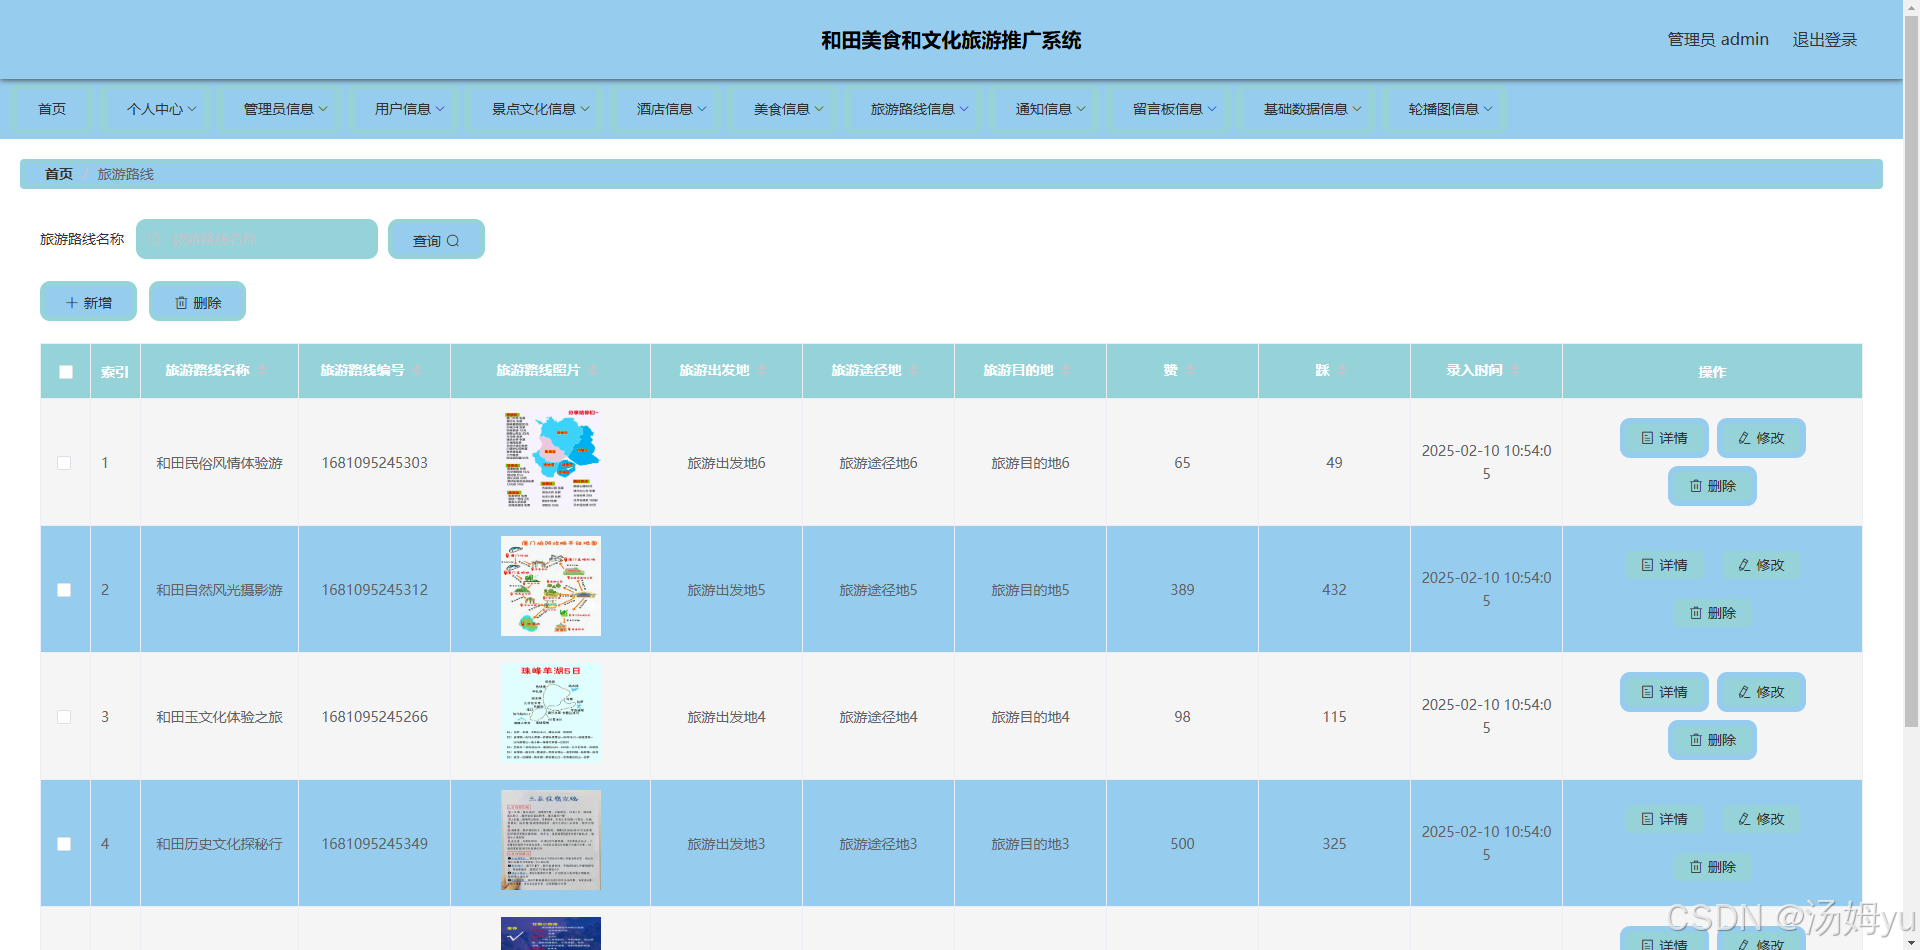
Task: Click the 管理员 admin account label
Action: click(x=1718, y=40)
